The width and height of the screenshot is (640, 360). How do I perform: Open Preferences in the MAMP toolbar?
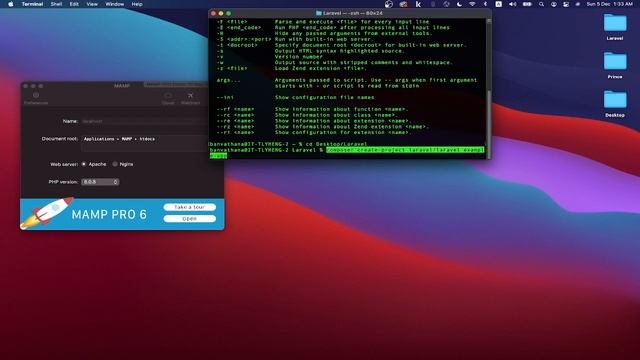click(36, 98)
